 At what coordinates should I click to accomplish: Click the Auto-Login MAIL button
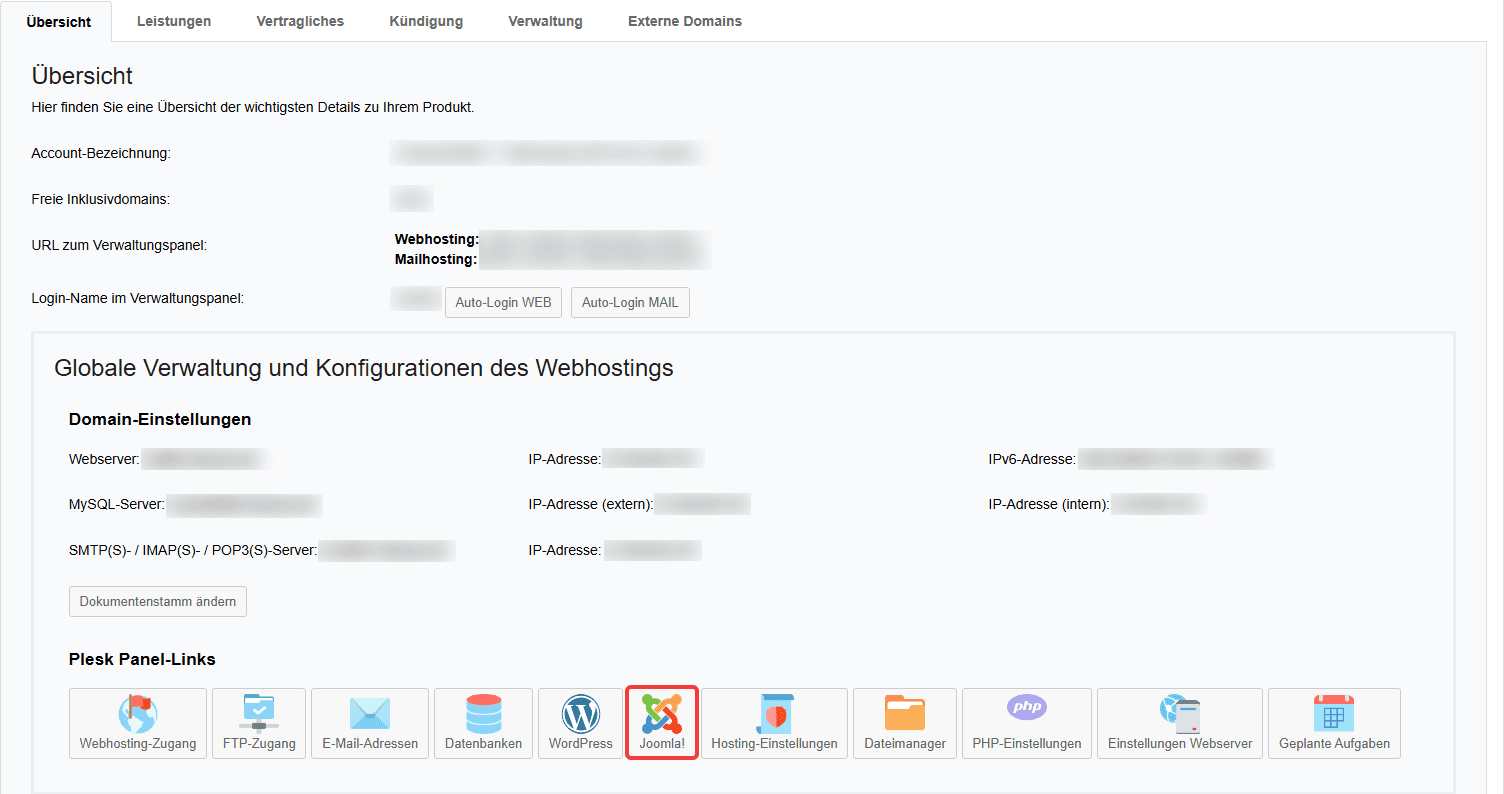[630, 302]
